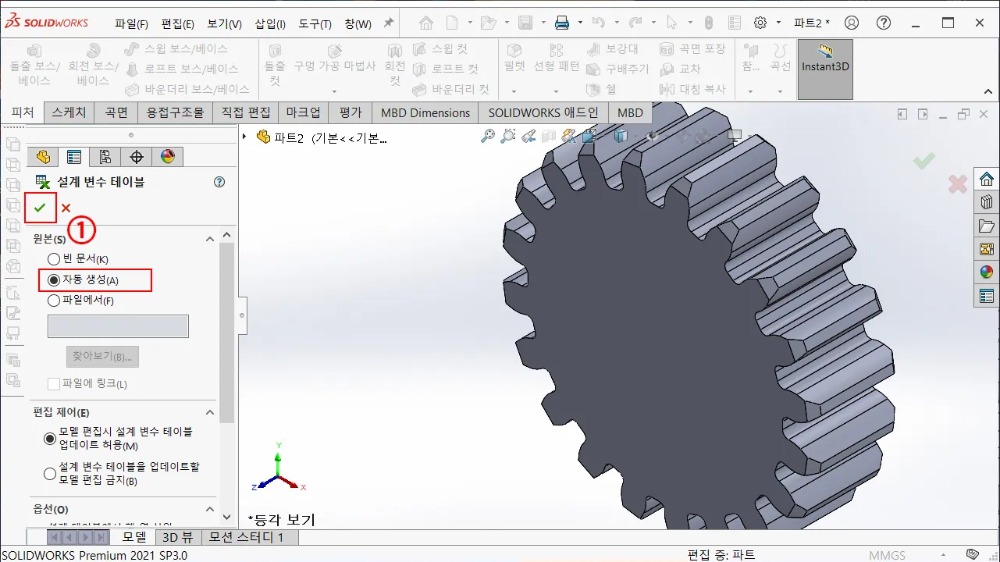Screen dimensions: 1000x562
Task: Open the DisplayManager color ball tab
Action: click(x=168, y=157)
